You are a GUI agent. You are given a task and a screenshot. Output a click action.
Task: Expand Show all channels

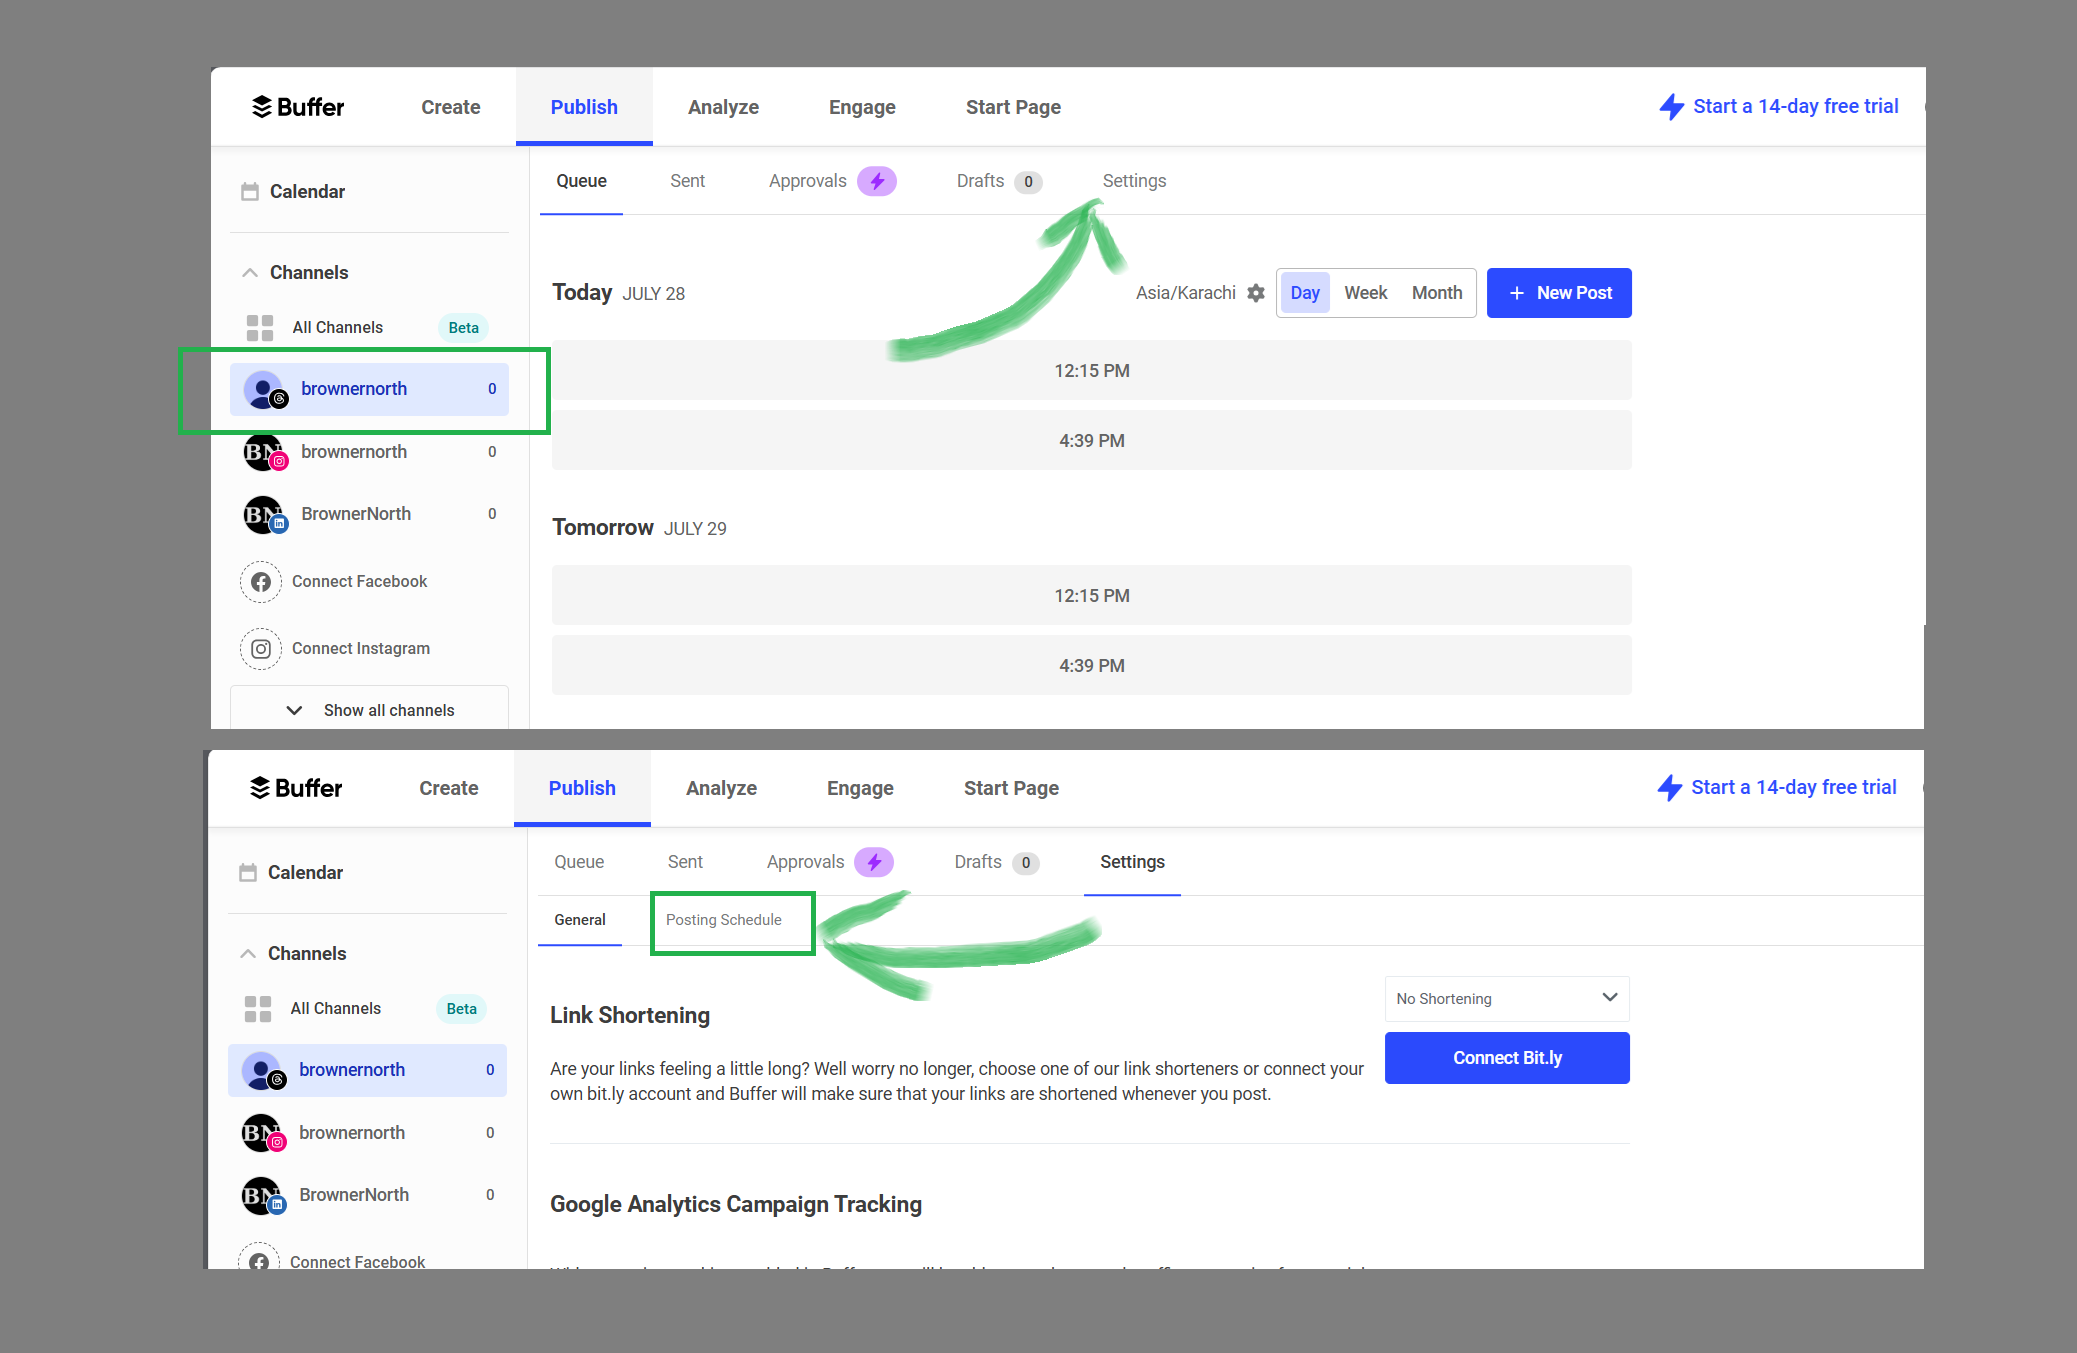click(369, 710)
